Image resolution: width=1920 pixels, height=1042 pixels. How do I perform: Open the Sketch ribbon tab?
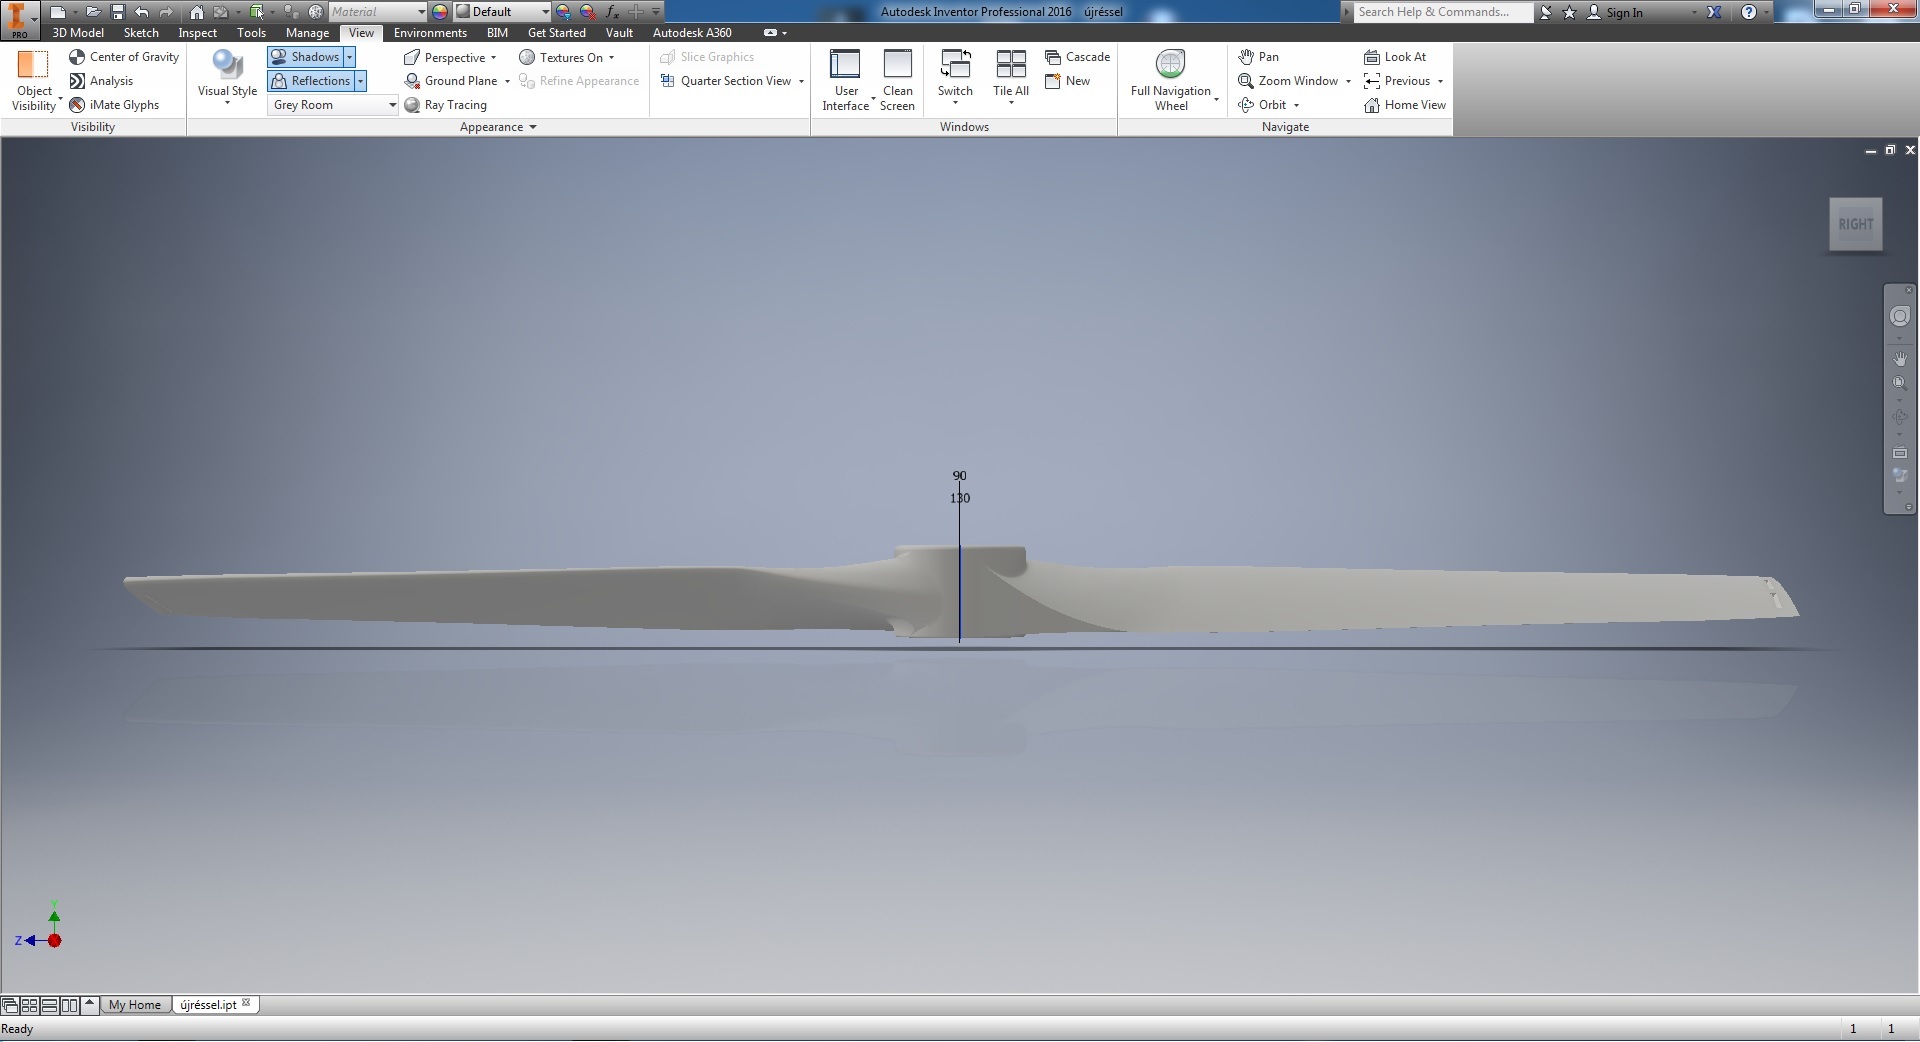141,33
